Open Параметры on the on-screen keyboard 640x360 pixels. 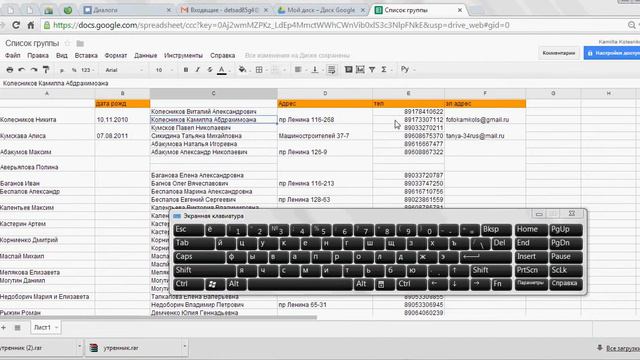click(531, 284)
